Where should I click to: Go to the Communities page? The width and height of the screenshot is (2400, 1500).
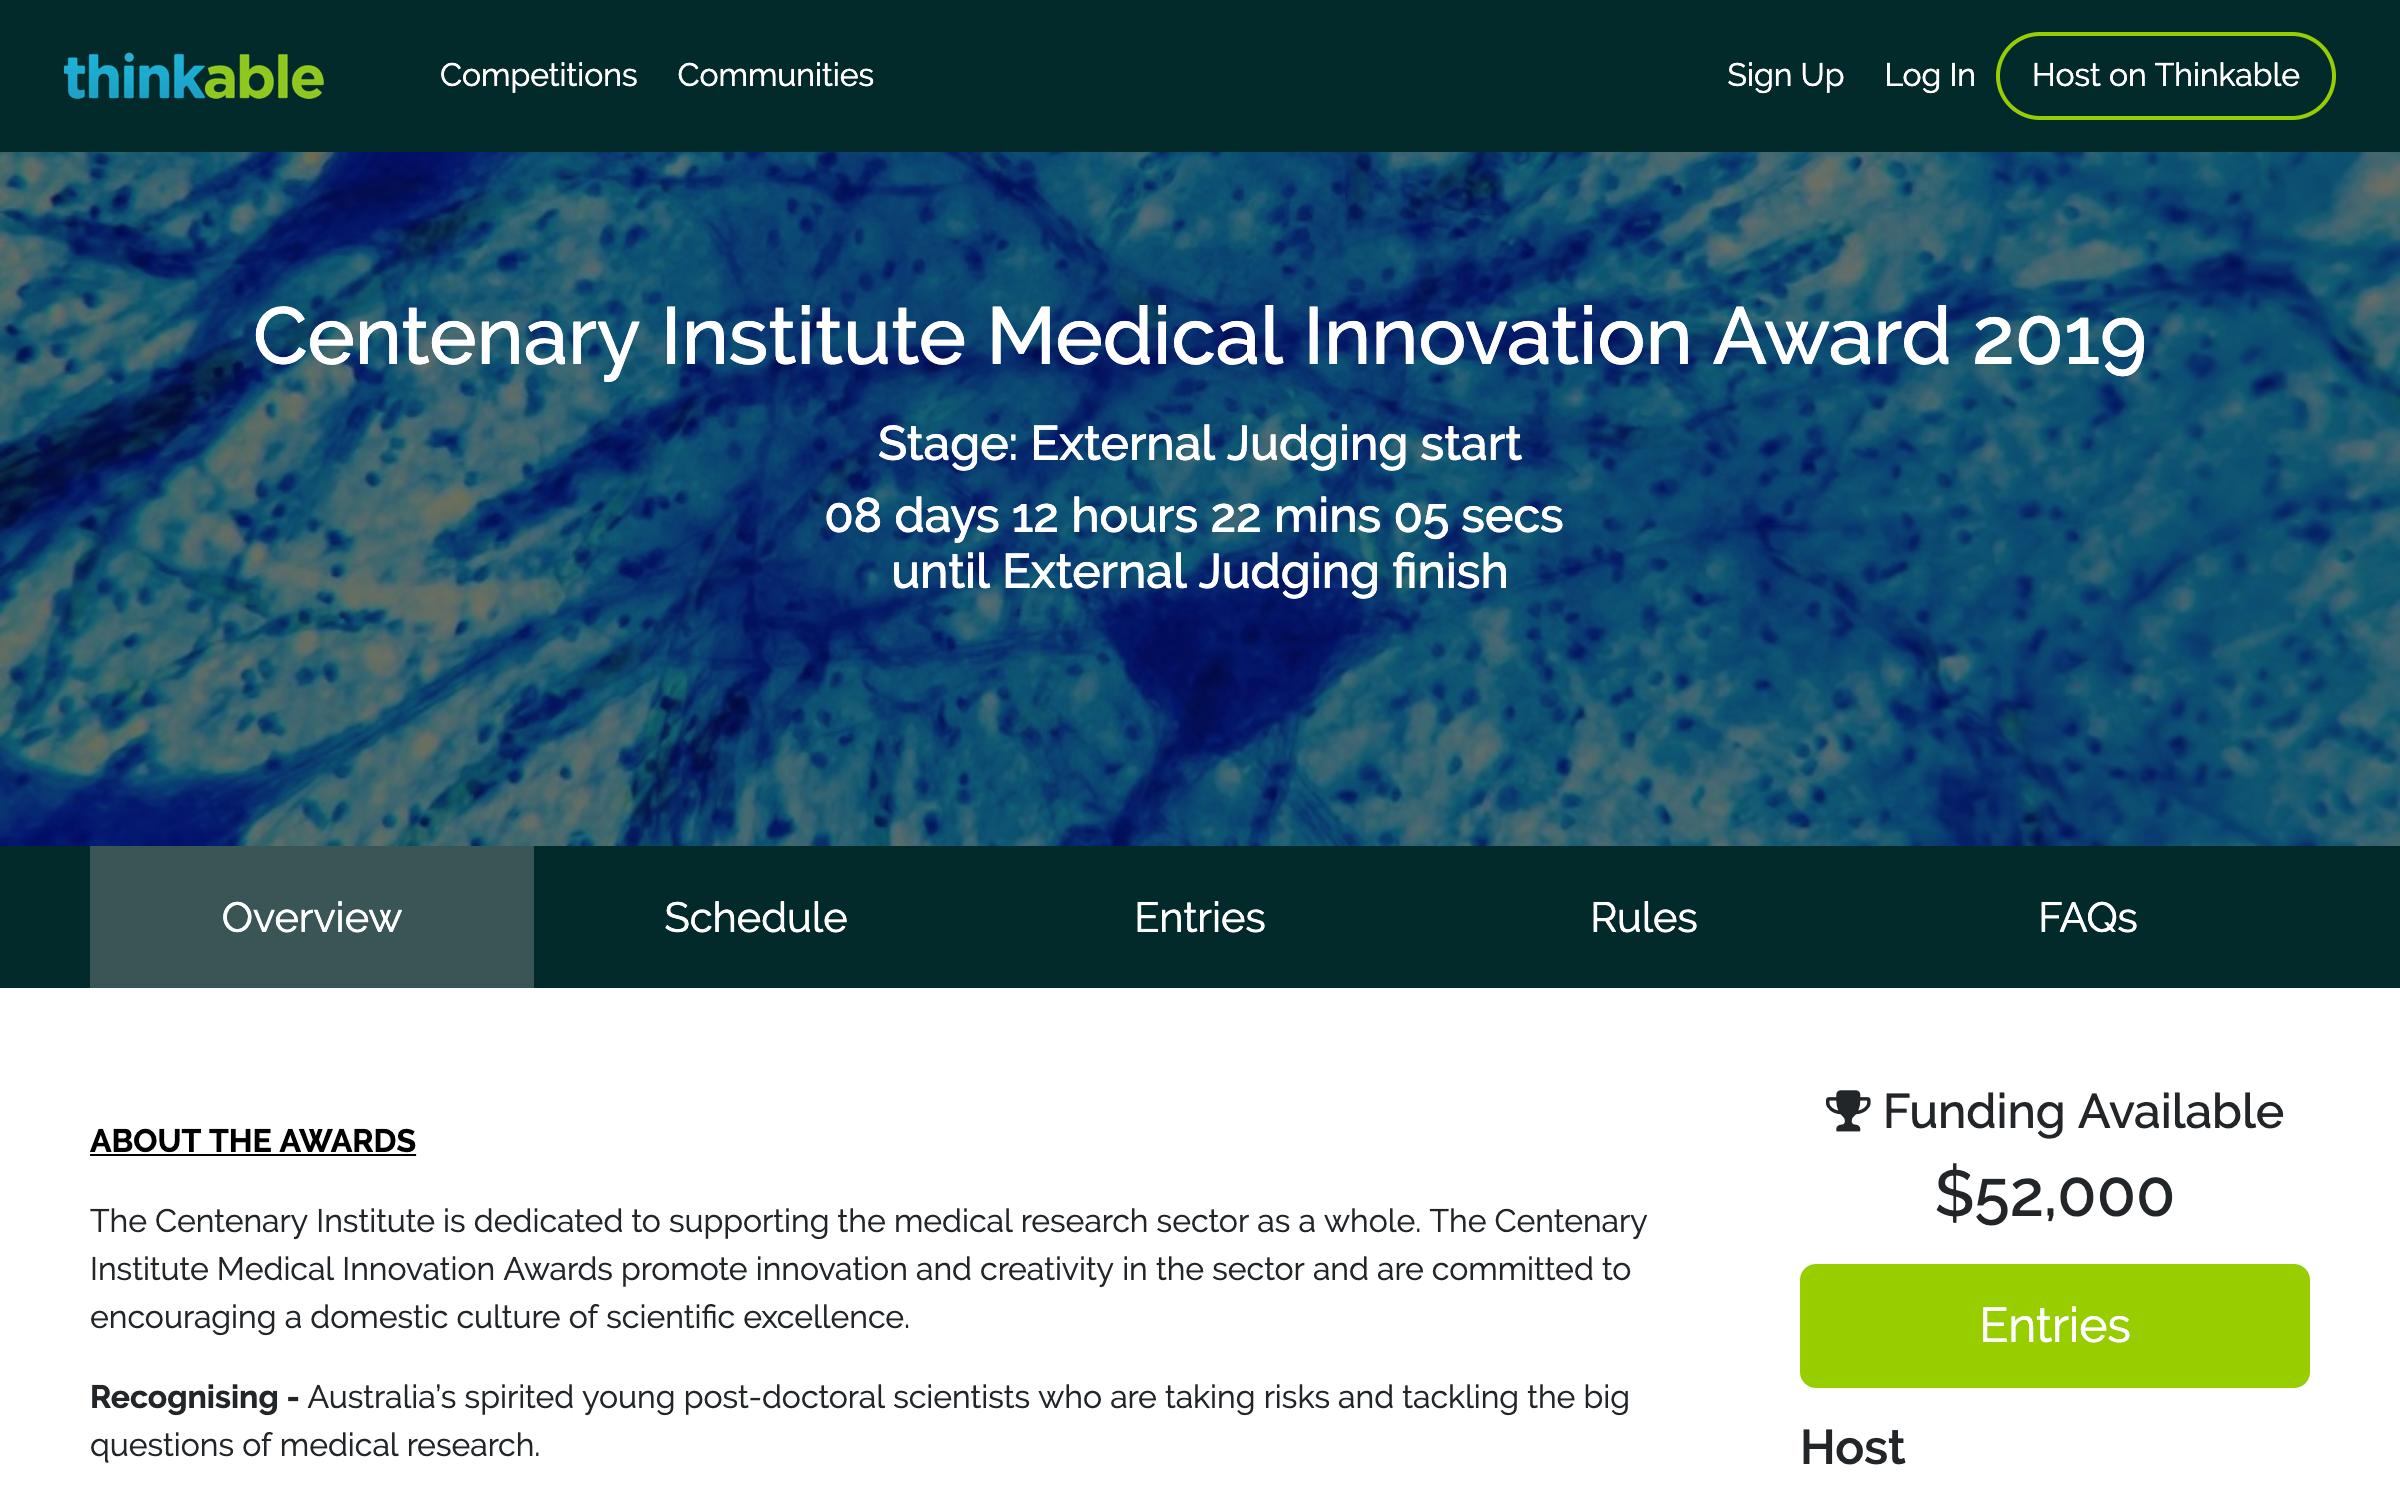tap(775, 75)
